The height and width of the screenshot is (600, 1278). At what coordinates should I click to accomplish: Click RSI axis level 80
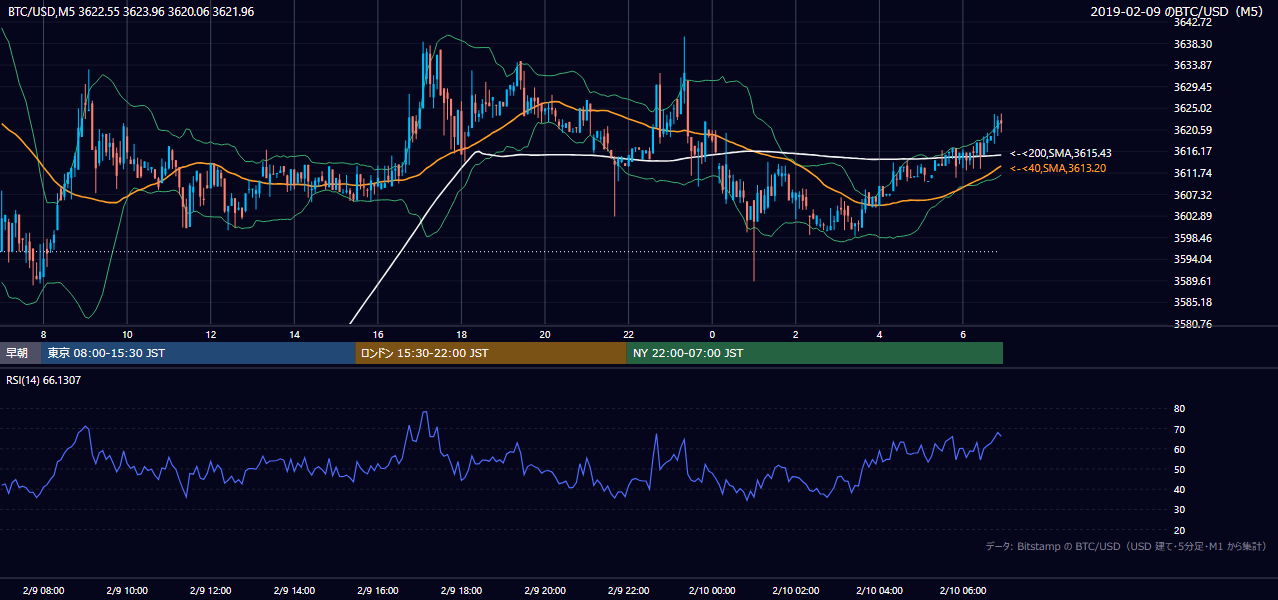(x=1179, y=409)
